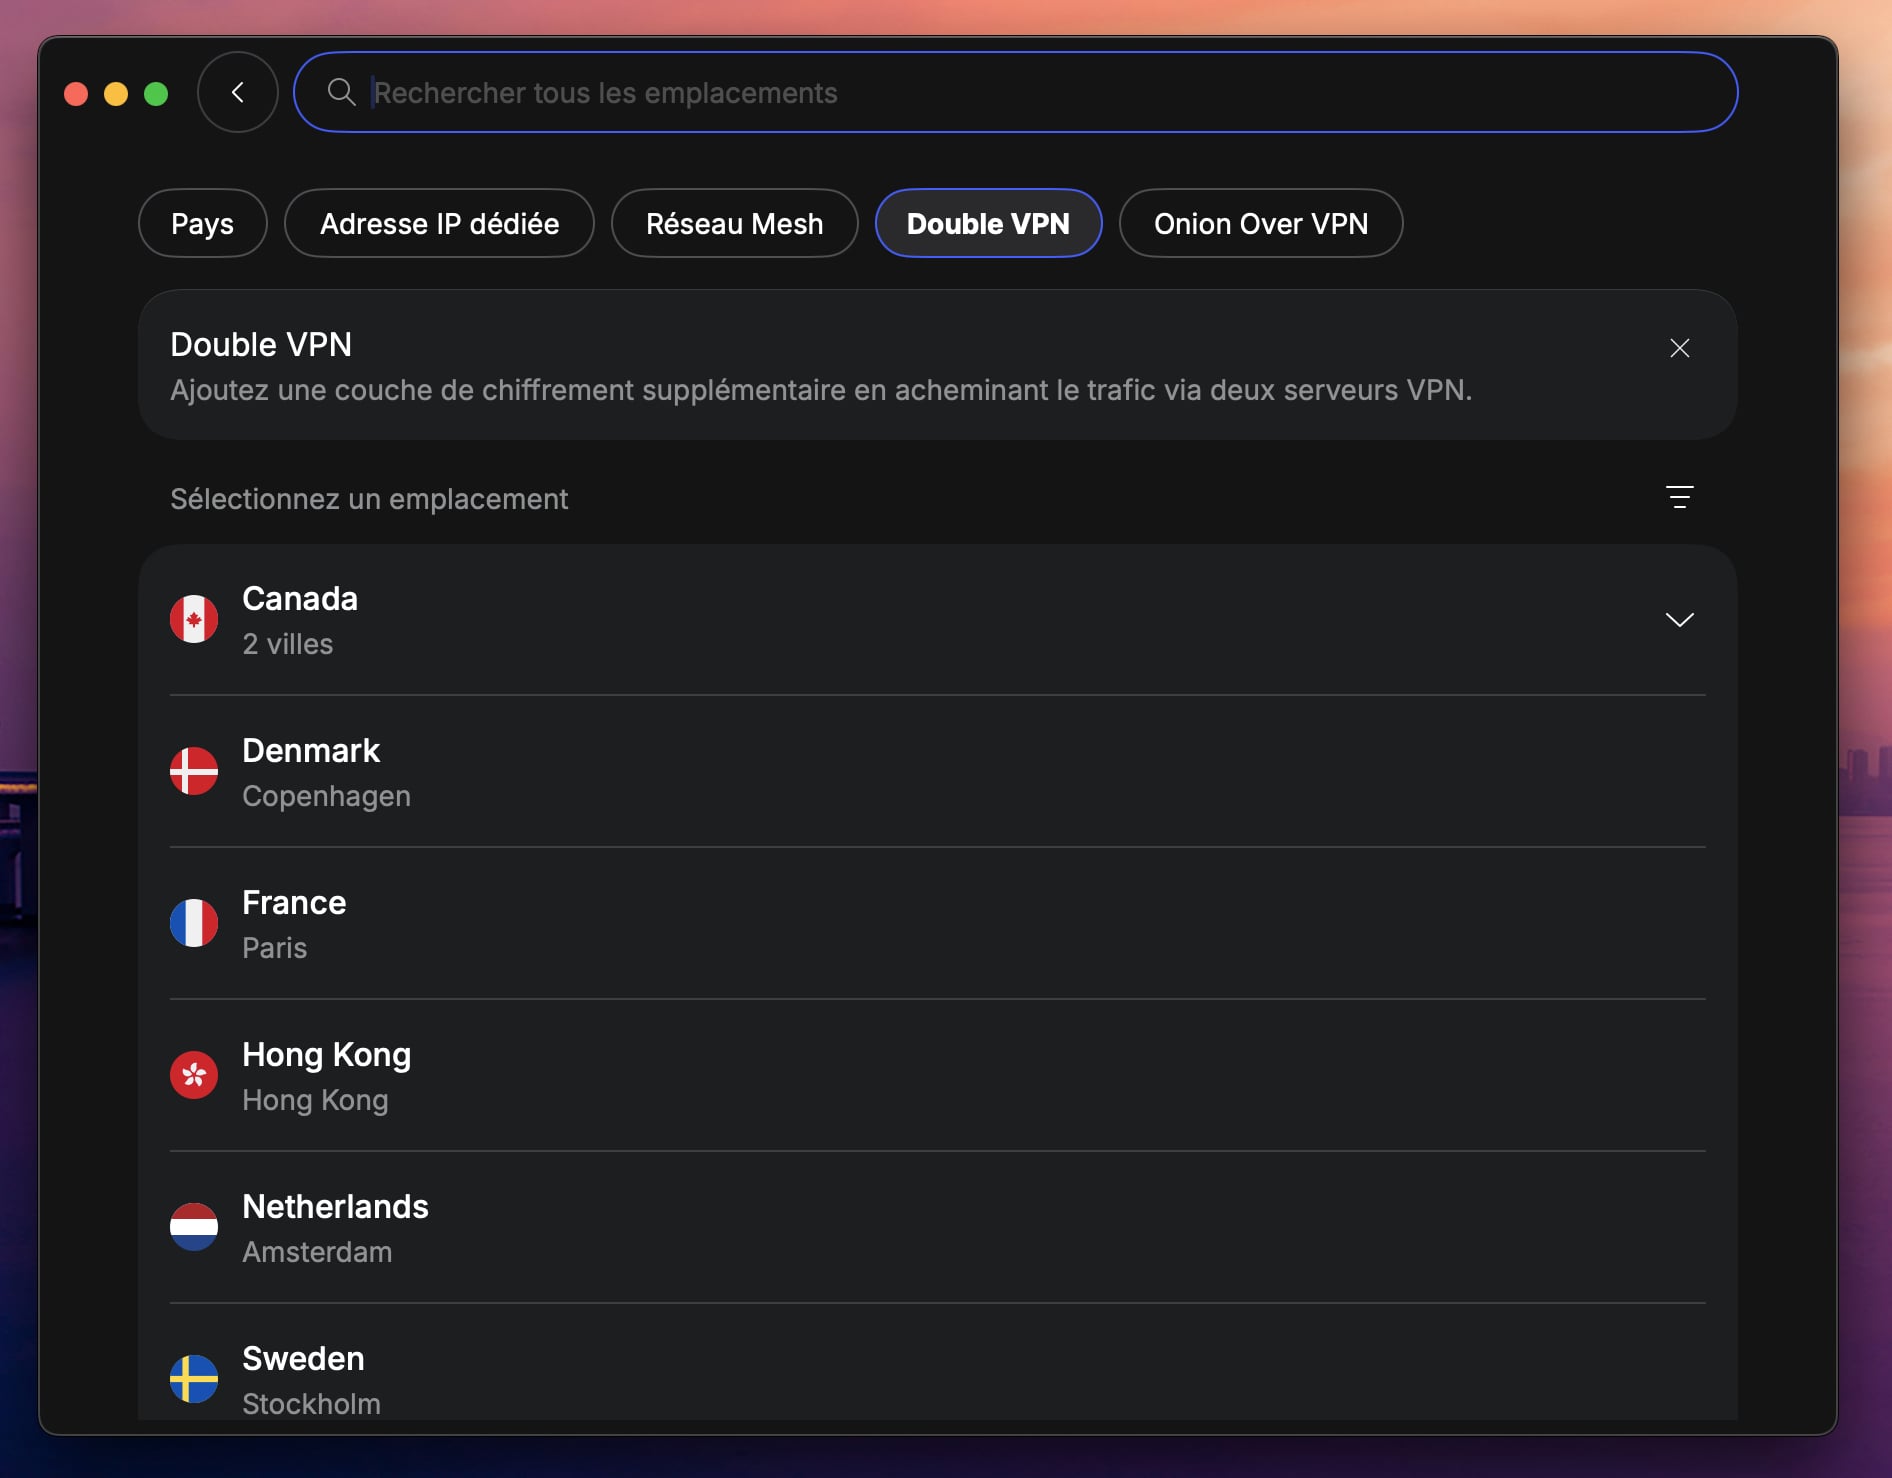Viewport: 1892px width, 1478px height.
Task: Dismiss the Double VPN info banner
Action: 1679,348
